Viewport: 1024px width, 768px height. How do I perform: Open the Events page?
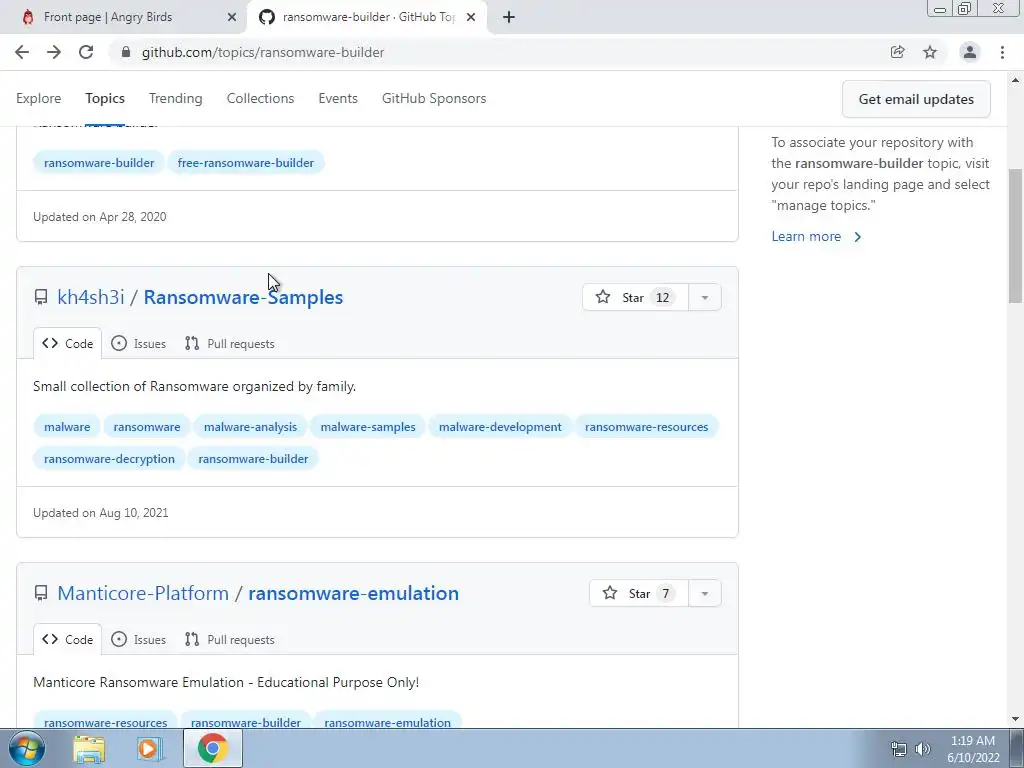point(338,98)
